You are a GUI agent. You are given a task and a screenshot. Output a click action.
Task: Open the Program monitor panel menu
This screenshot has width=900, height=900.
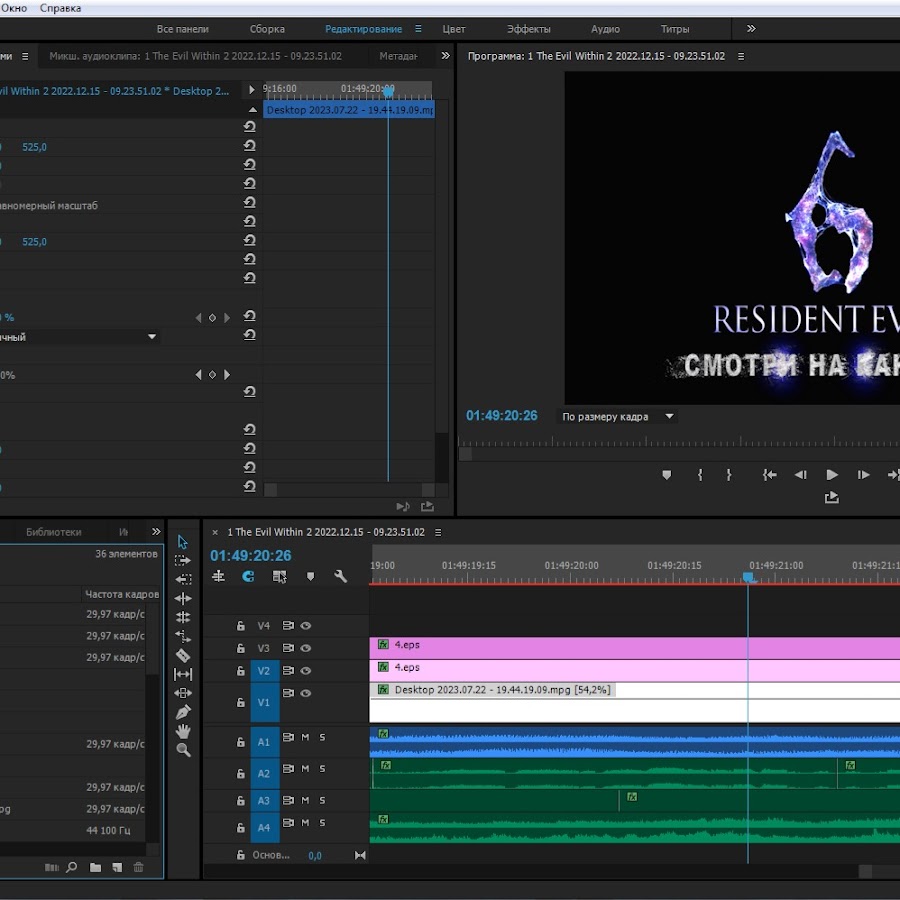pyautogui.click(x=741, y=56)
